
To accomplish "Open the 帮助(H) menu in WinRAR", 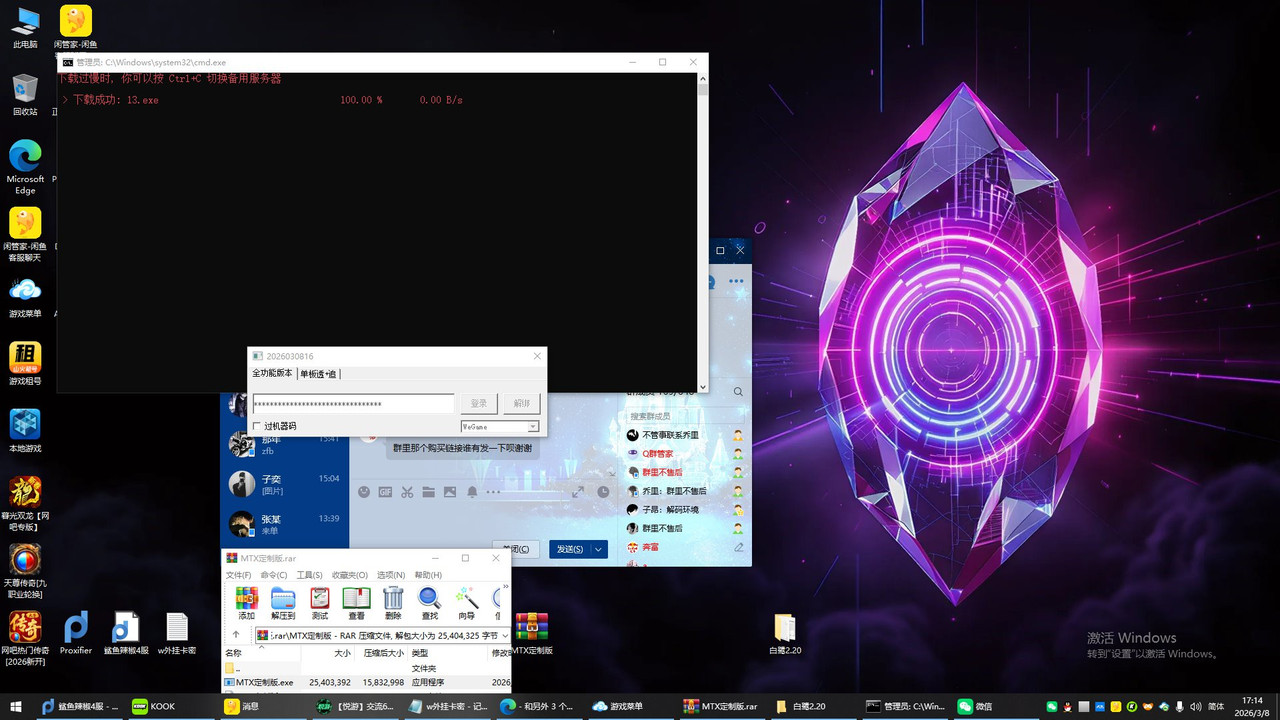I will 428,575.
